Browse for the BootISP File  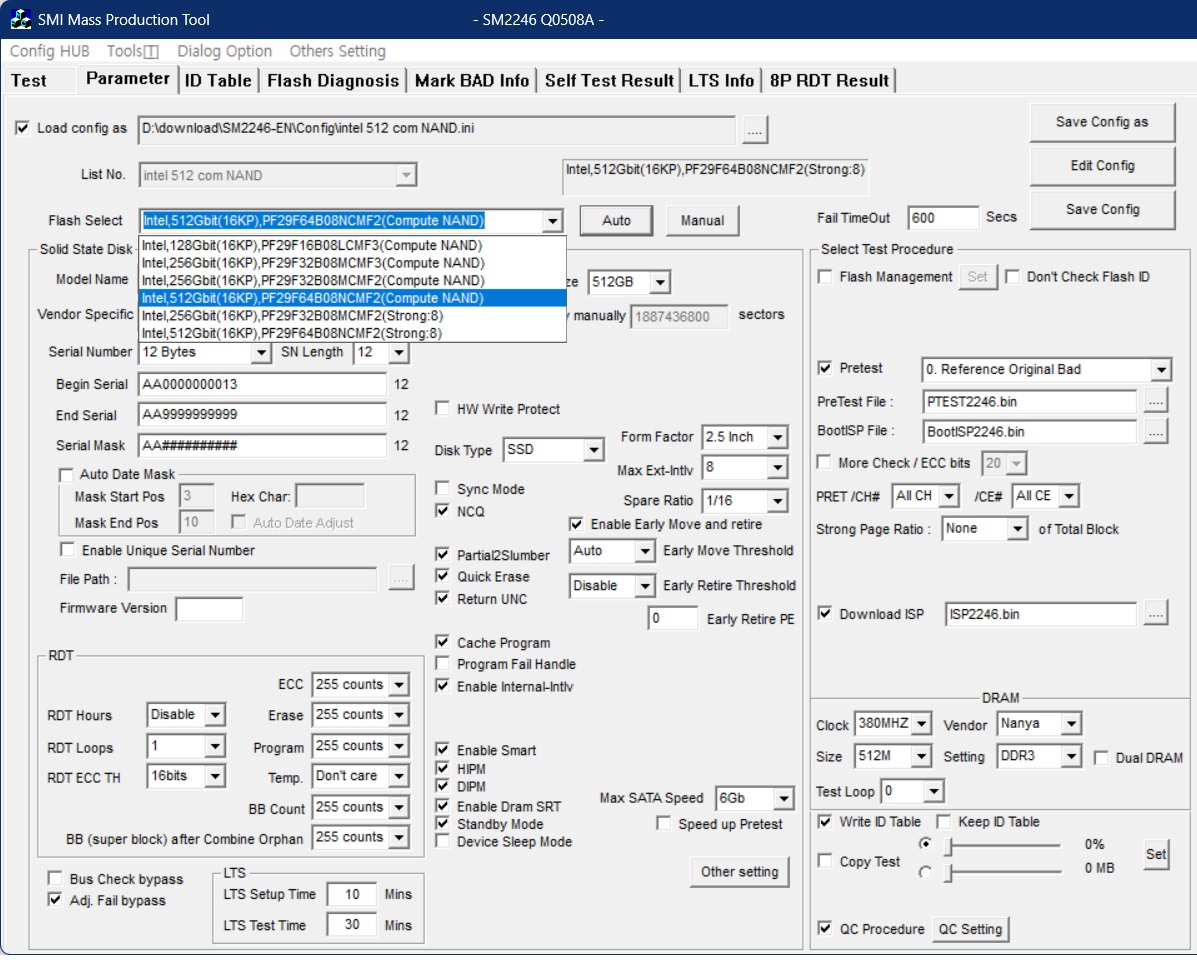1156,432
